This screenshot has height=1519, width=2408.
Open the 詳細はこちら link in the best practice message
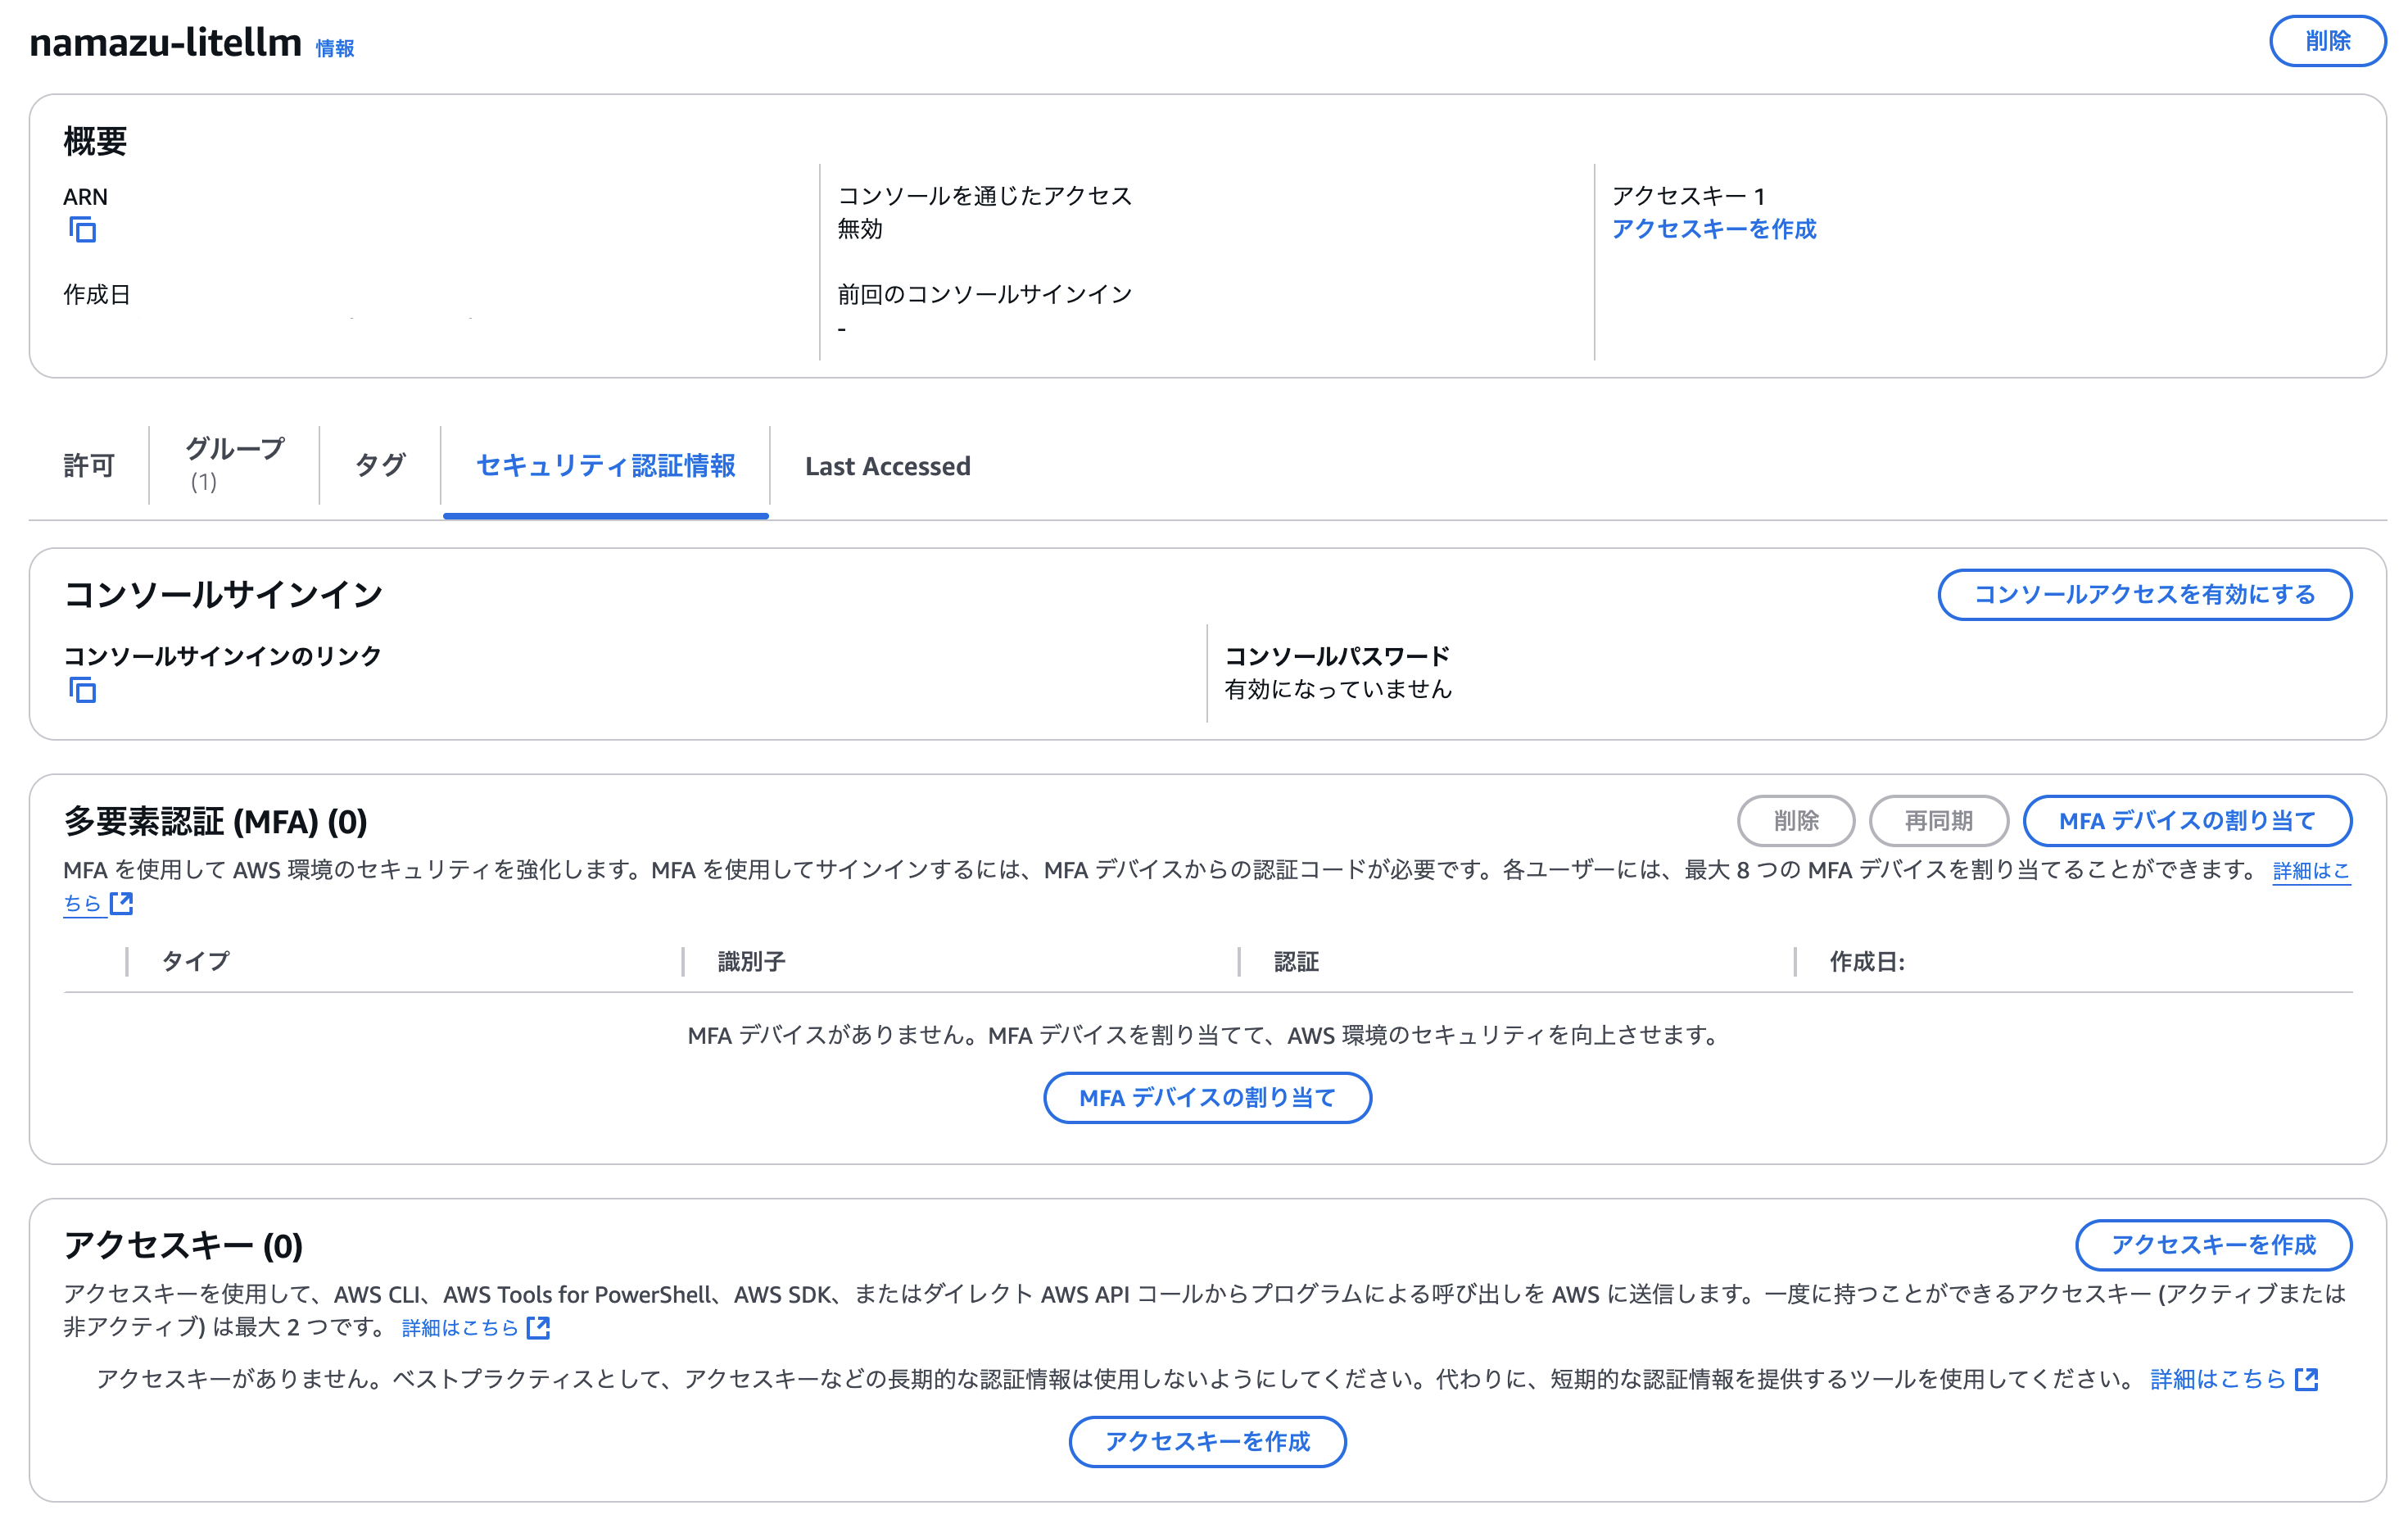[x=2217, y=1379]
